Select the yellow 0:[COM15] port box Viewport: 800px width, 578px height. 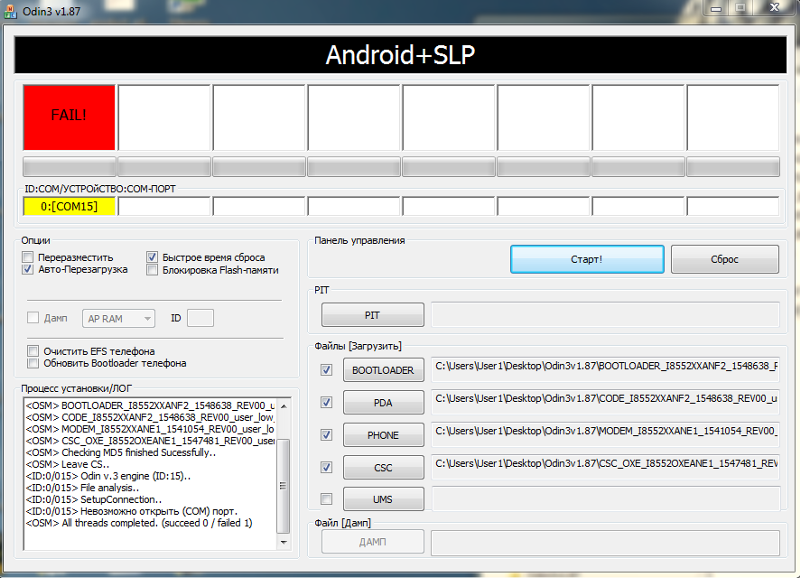(x=69, y=207)
